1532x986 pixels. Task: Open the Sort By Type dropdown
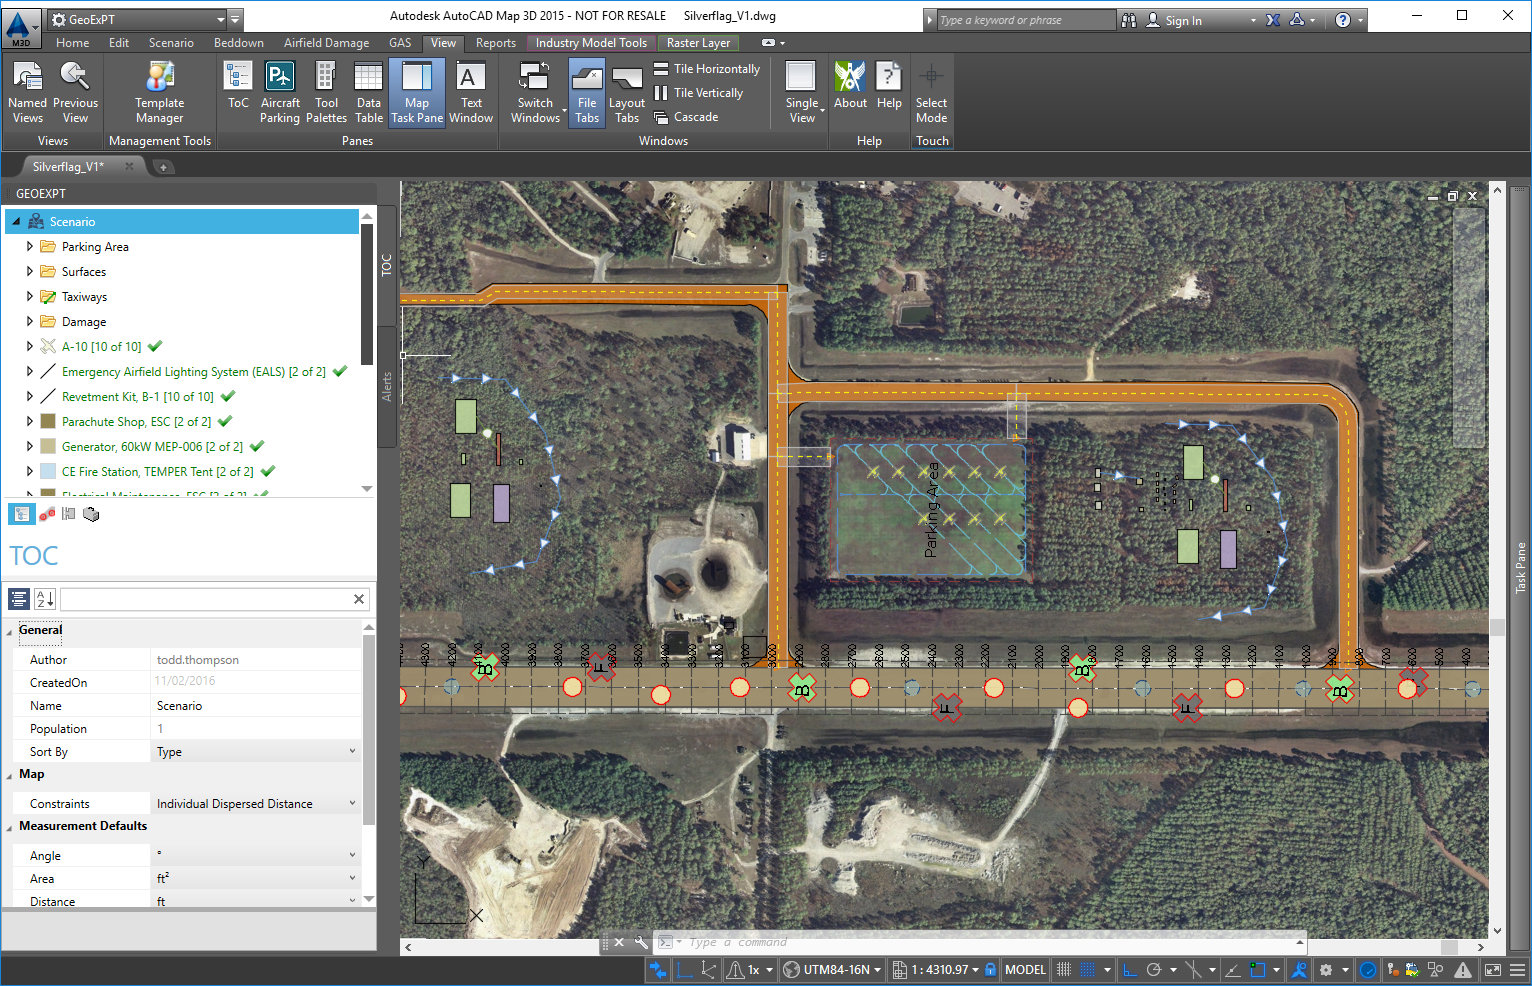[x=256, y=752]
